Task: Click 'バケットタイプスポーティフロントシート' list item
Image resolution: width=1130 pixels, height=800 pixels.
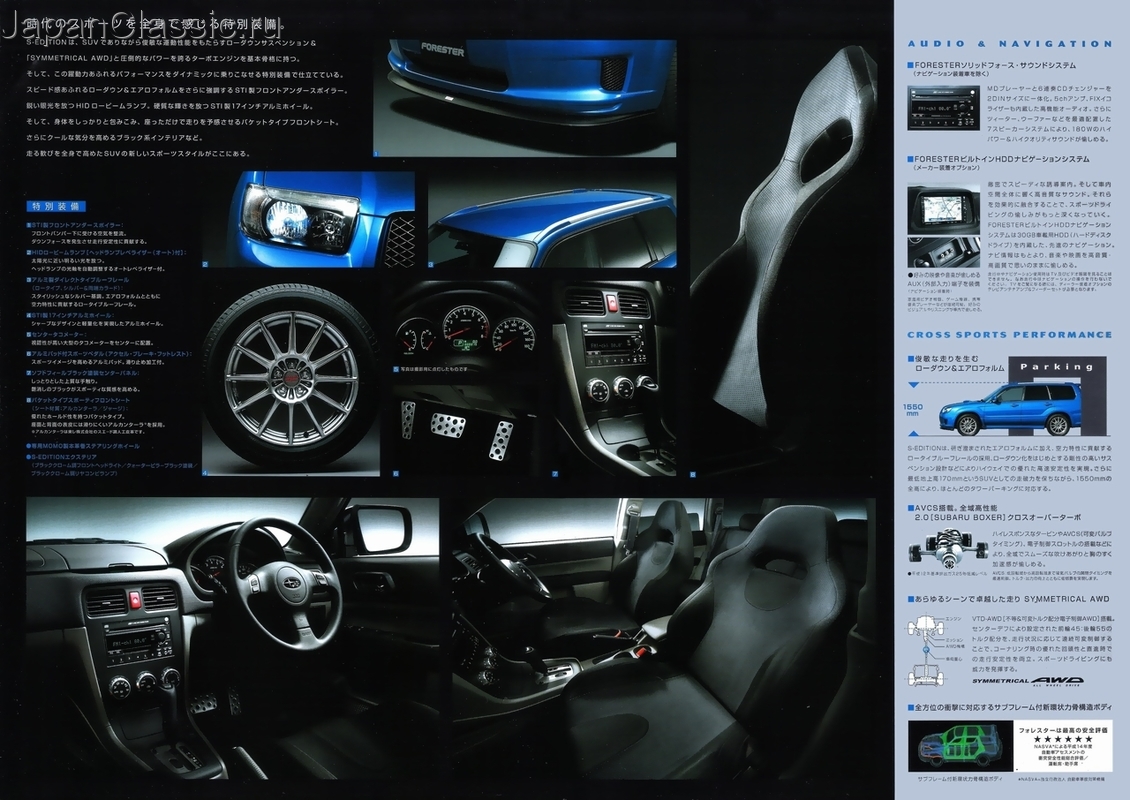Action: click(x=78, y=400)
